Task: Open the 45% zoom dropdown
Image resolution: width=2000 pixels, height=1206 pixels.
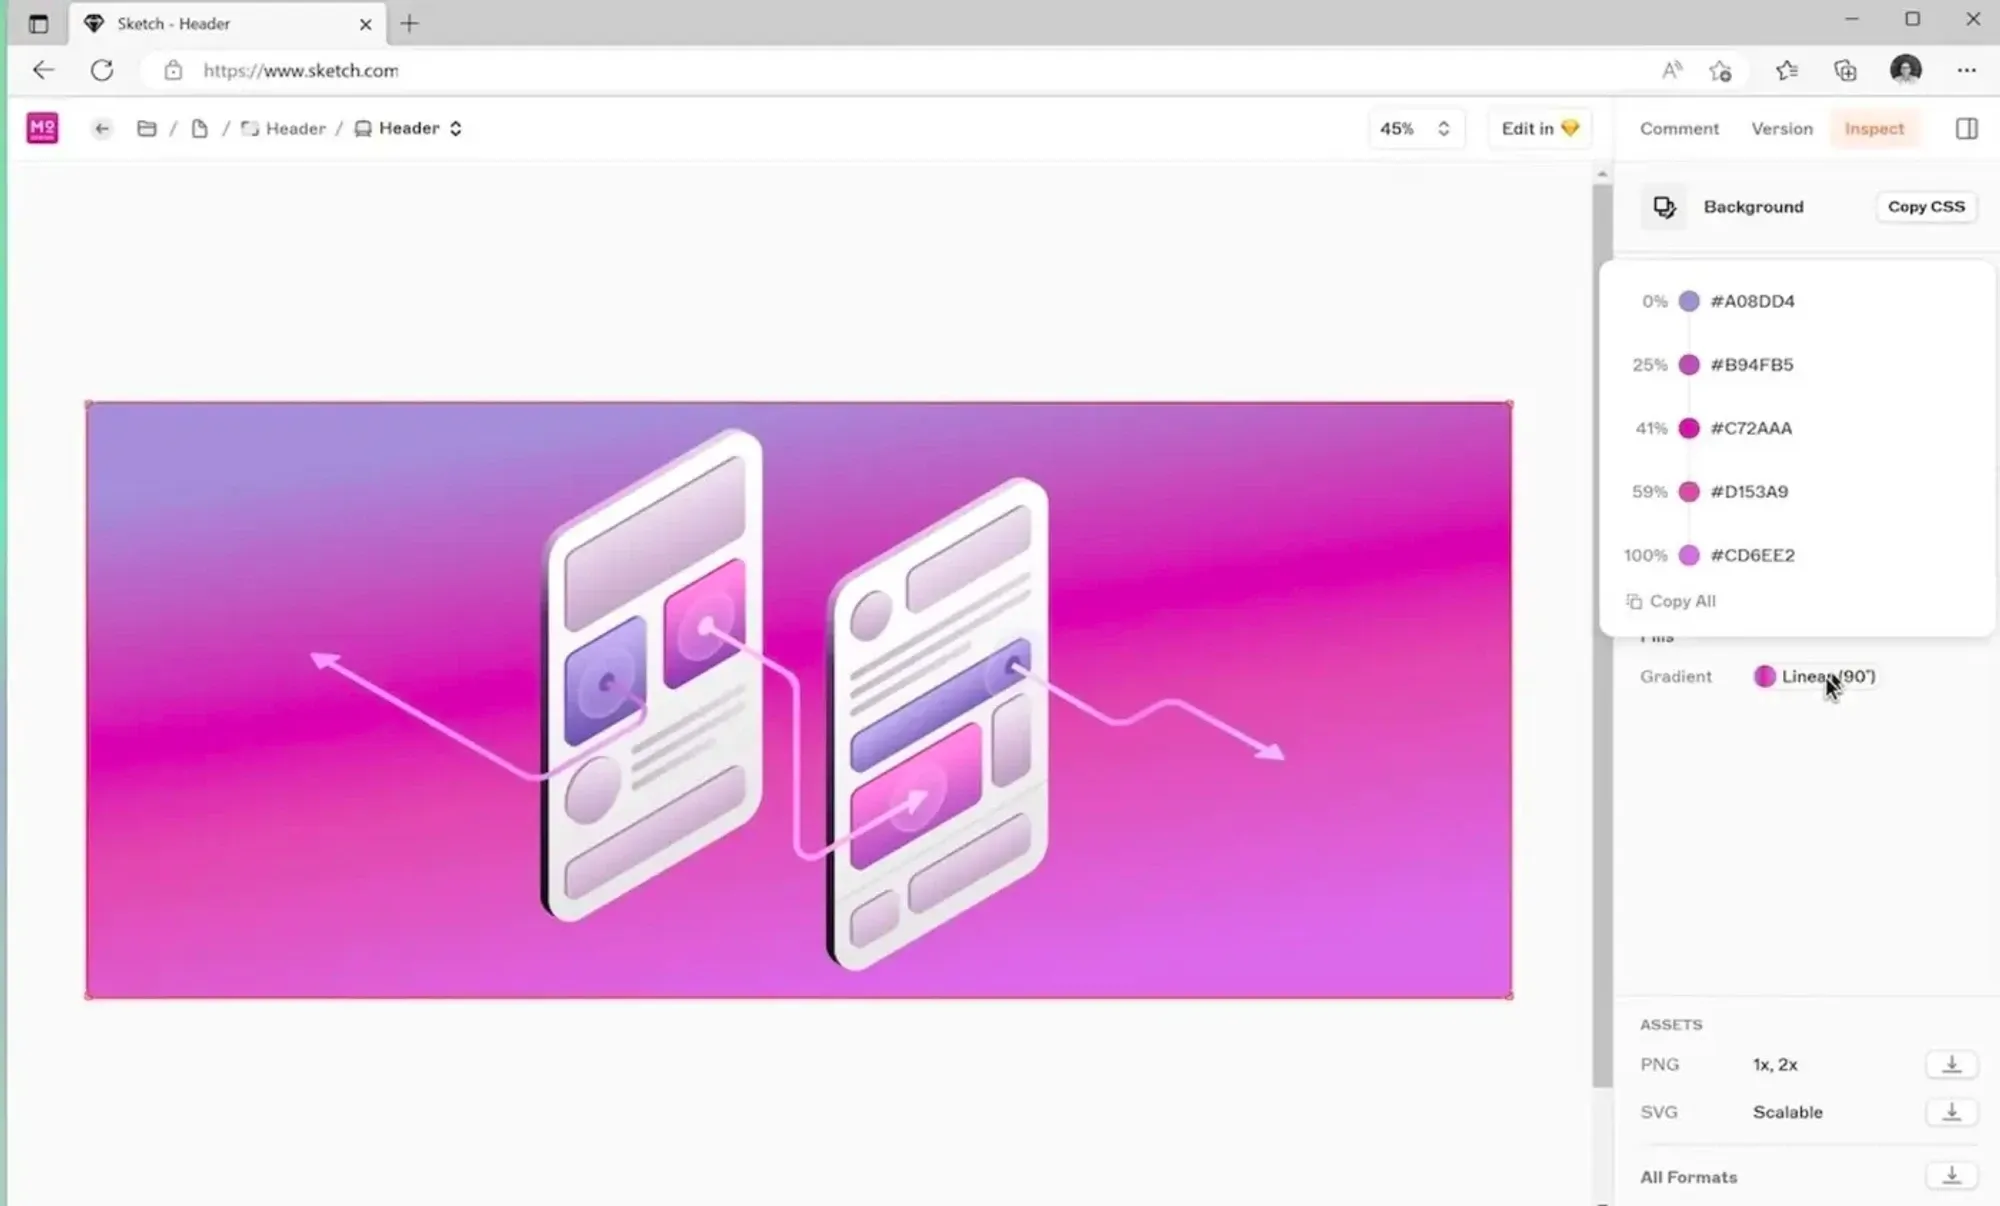Action: 1415,128
